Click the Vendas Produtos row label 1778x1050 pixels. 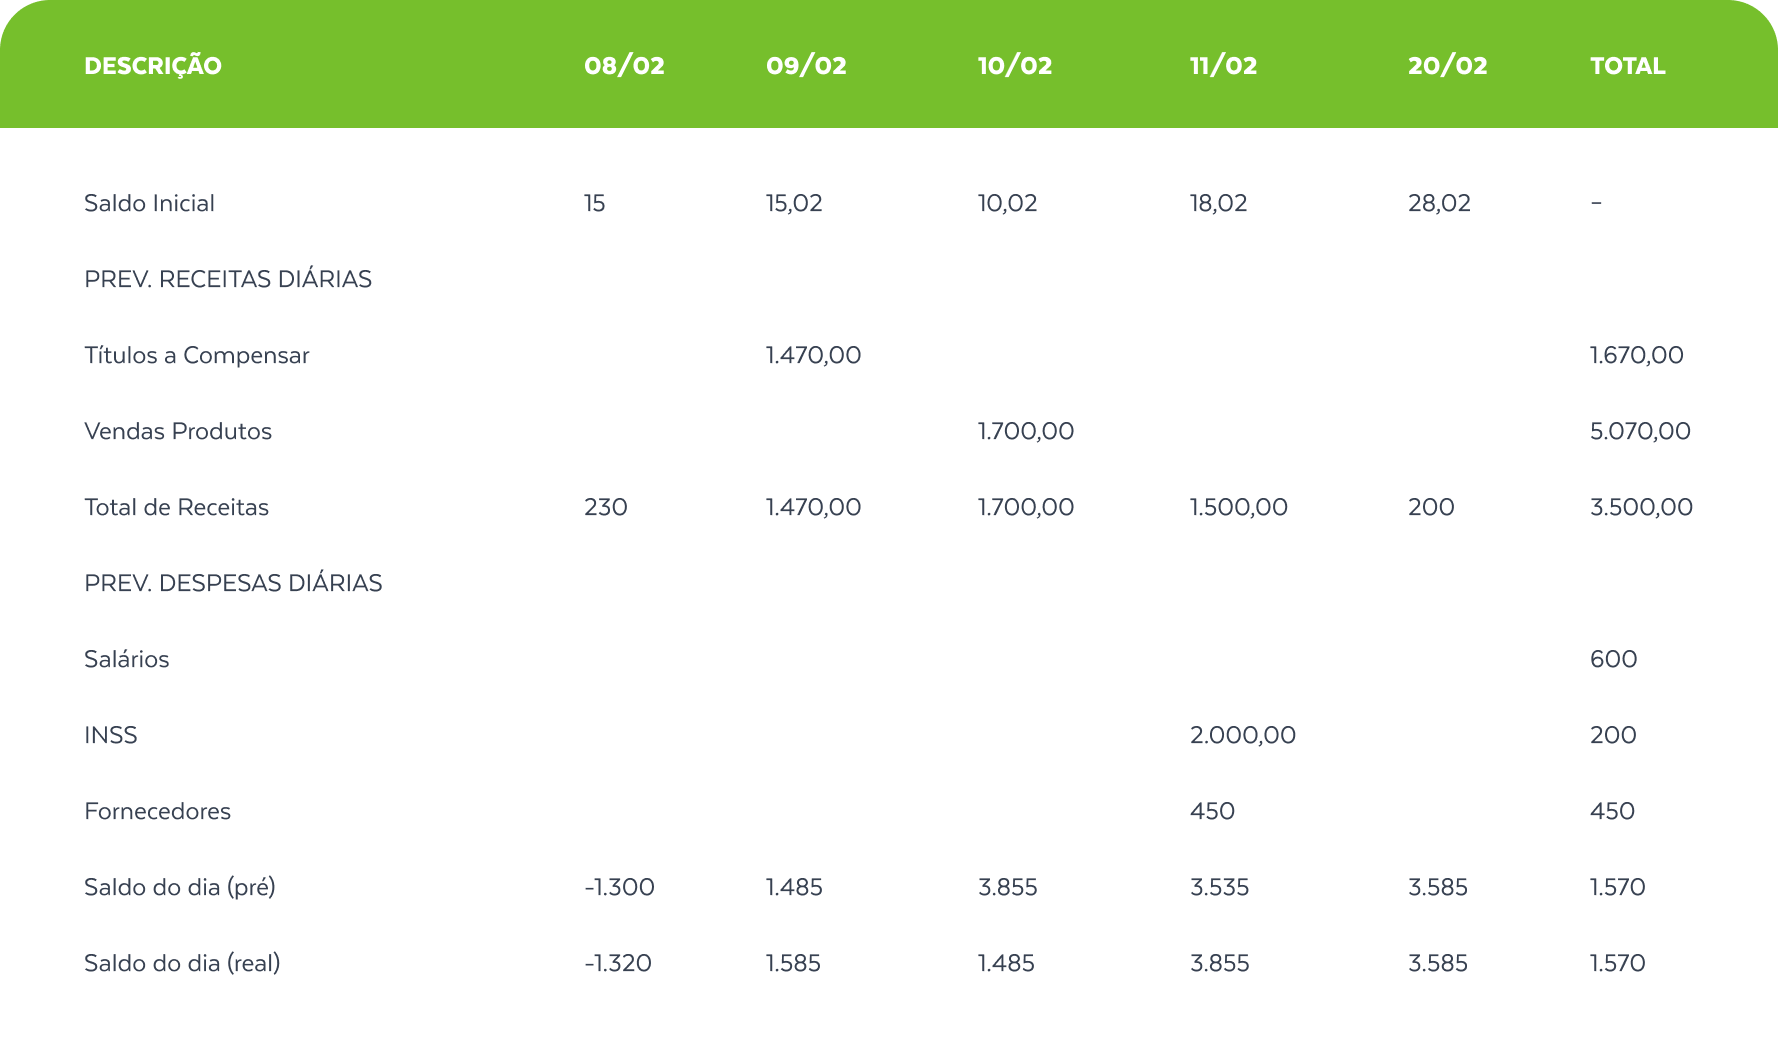[178, 431]
